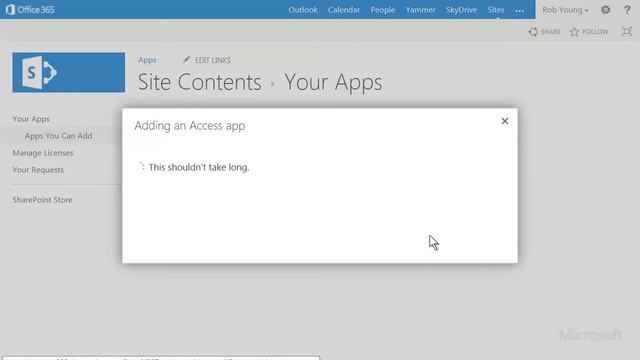Close the Adding an Access app dialog
The height and width of the screenshot is (360, 640).
[505, 121]
